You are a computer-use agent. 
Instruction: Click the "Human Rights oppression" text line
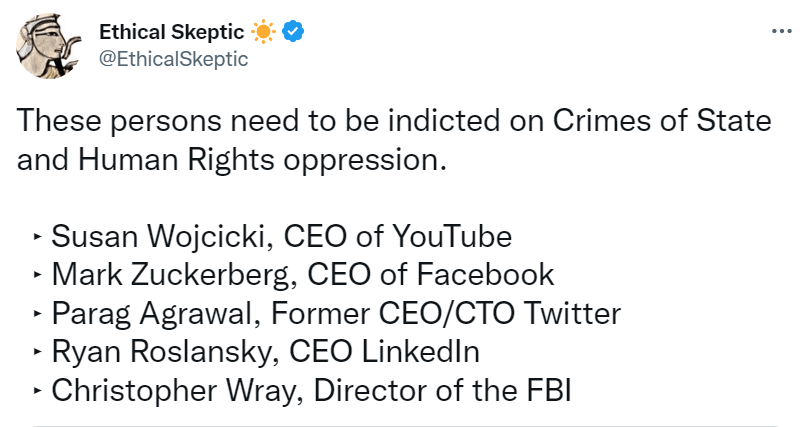[231, 159]
